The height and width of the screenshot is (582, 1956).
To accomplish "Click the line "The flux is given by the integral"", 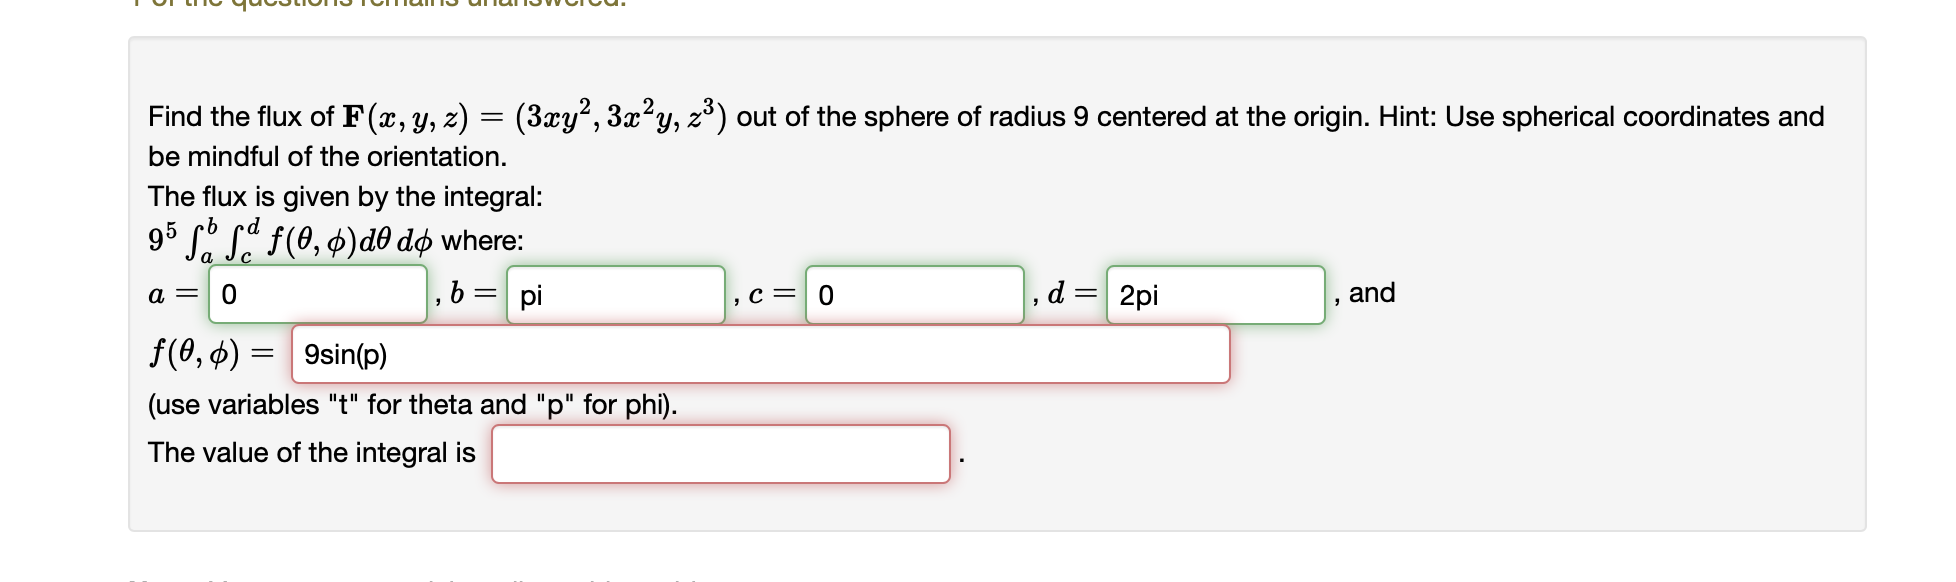I will tap(345, 196).
